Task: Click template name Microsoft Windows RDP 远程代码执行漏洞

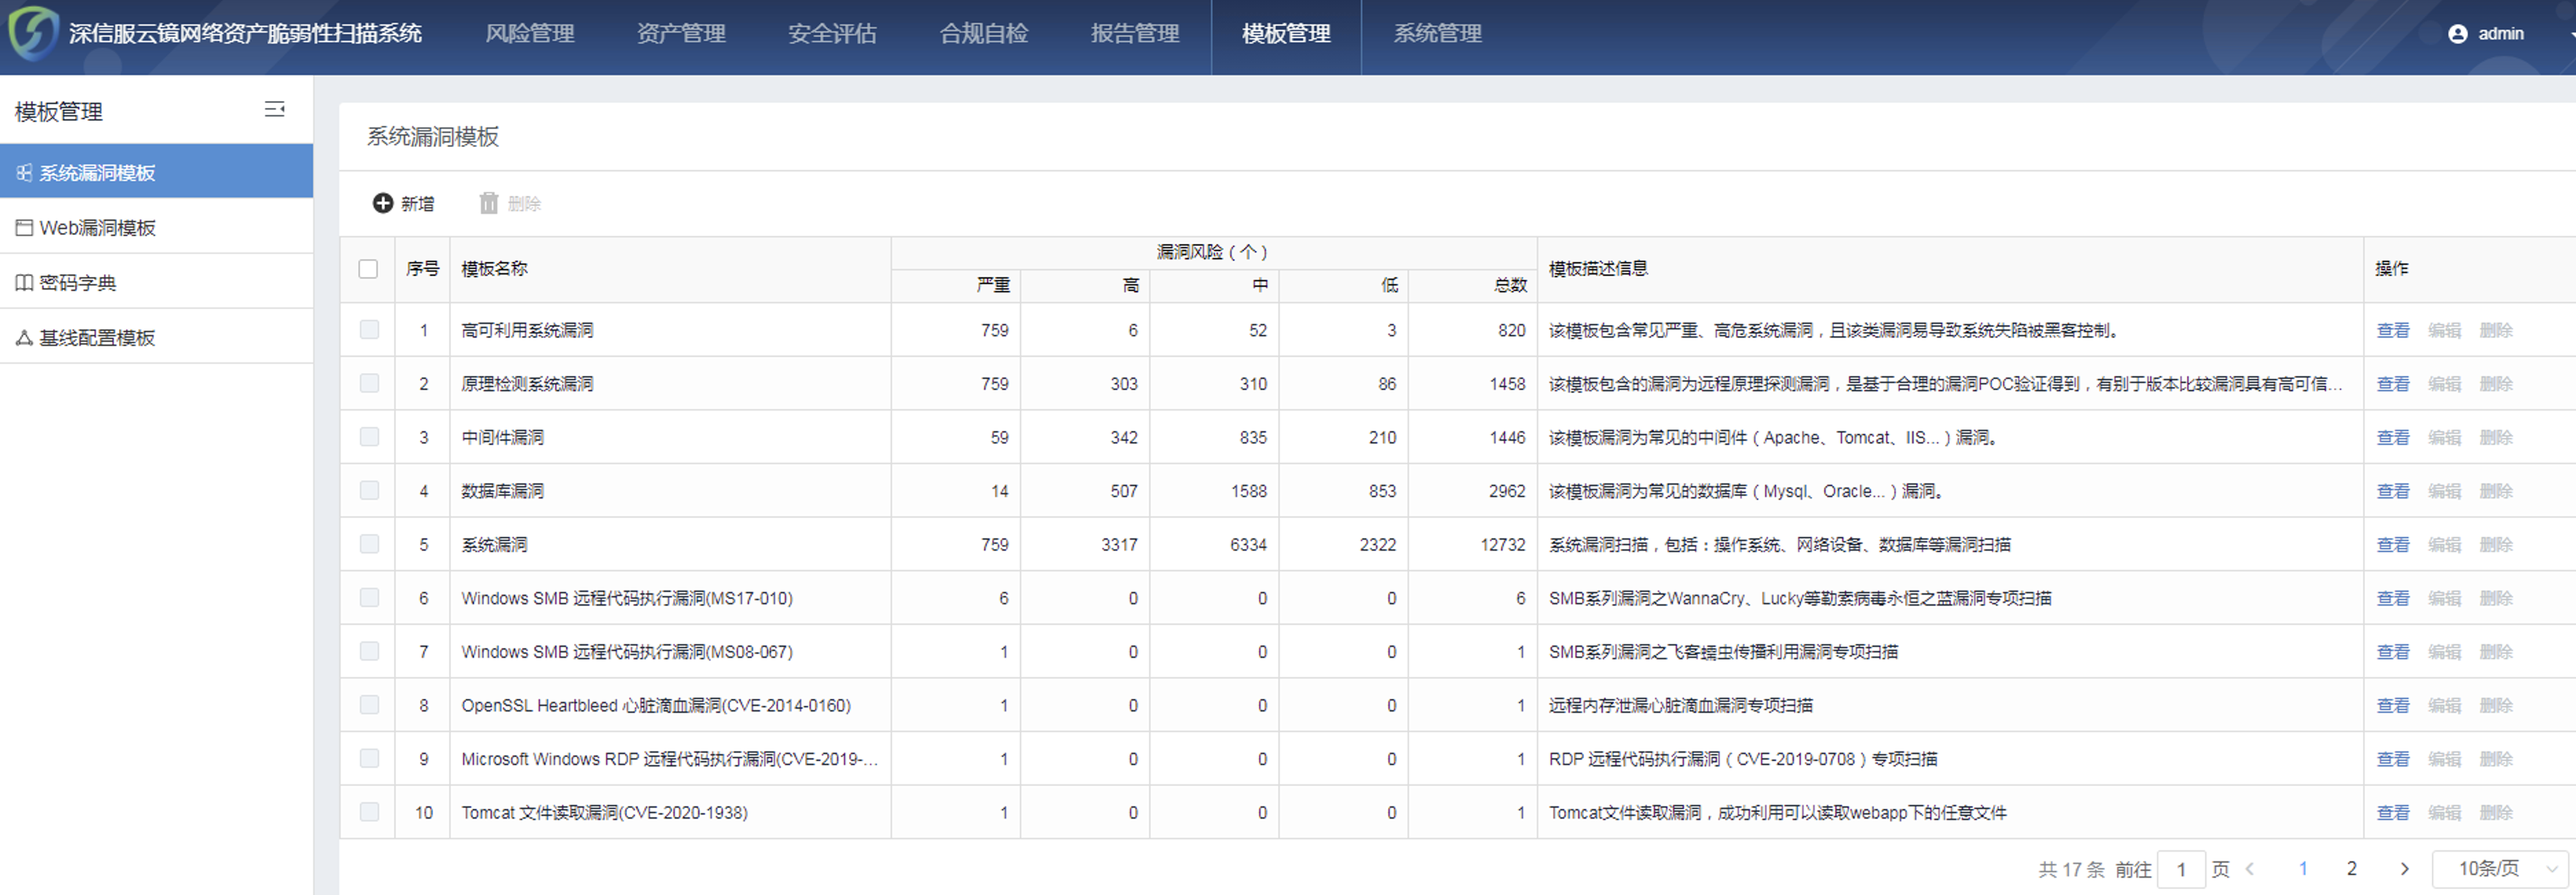Action: click(x=669, y=759)
